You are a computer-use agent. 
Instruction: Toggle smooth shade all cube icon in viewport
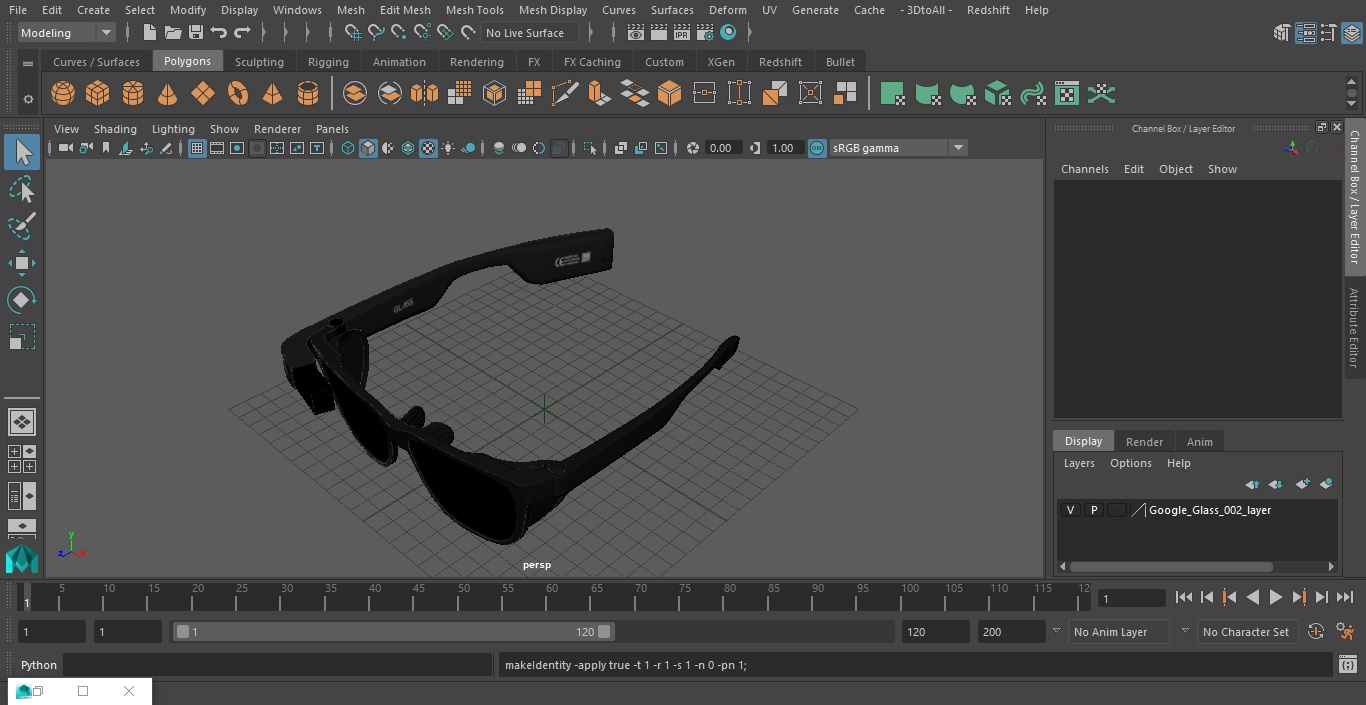click(368, 148)
